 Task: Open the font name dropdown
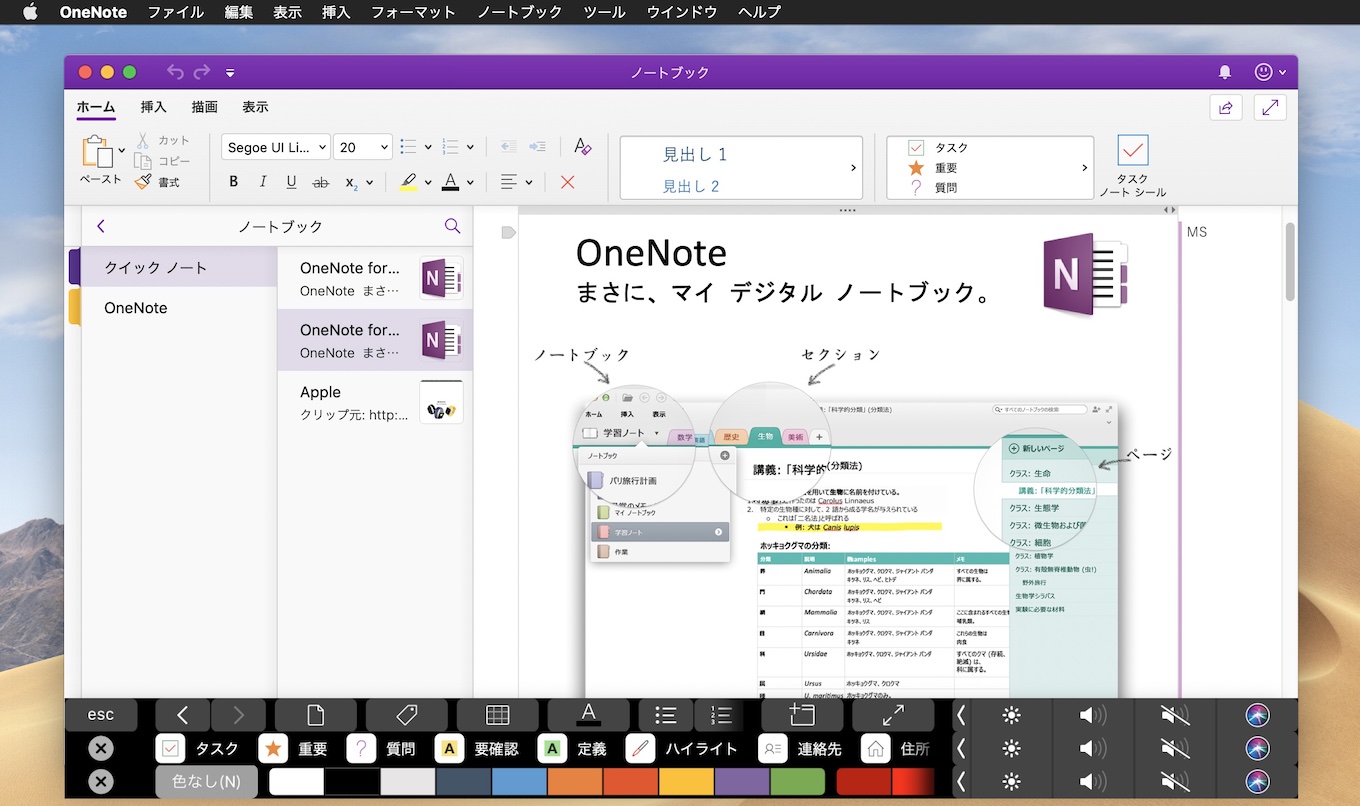pyautogui.click(x=275, y=147)
